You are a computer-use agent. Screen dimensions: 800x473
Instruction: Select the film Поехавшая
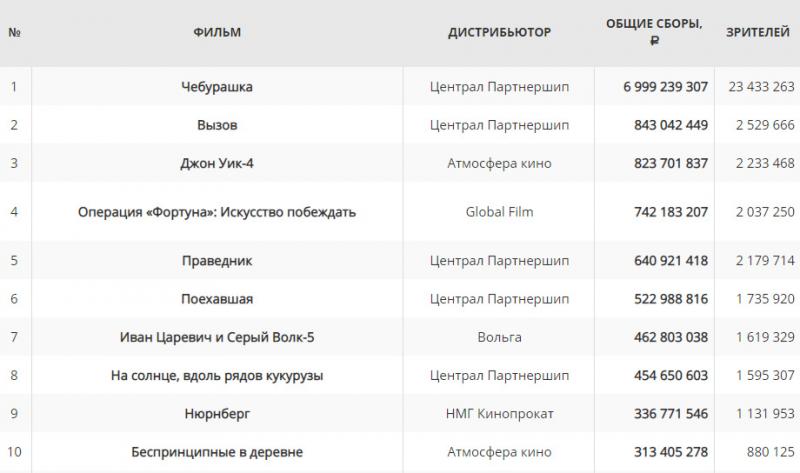click(x=217, y=299)
